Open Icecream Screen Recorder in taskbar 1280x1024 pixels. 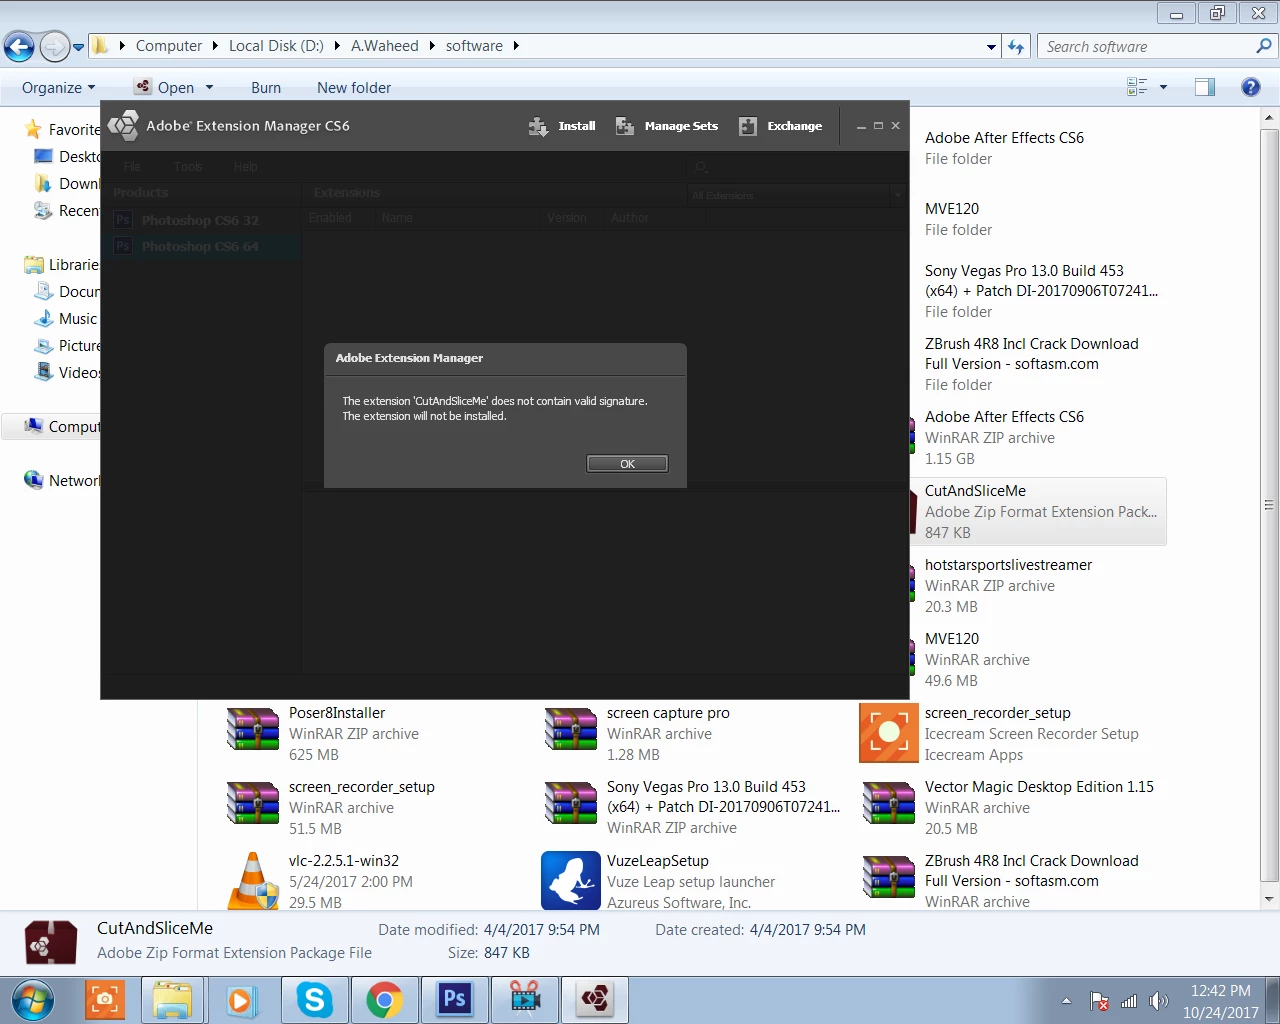pos(105,1000)
